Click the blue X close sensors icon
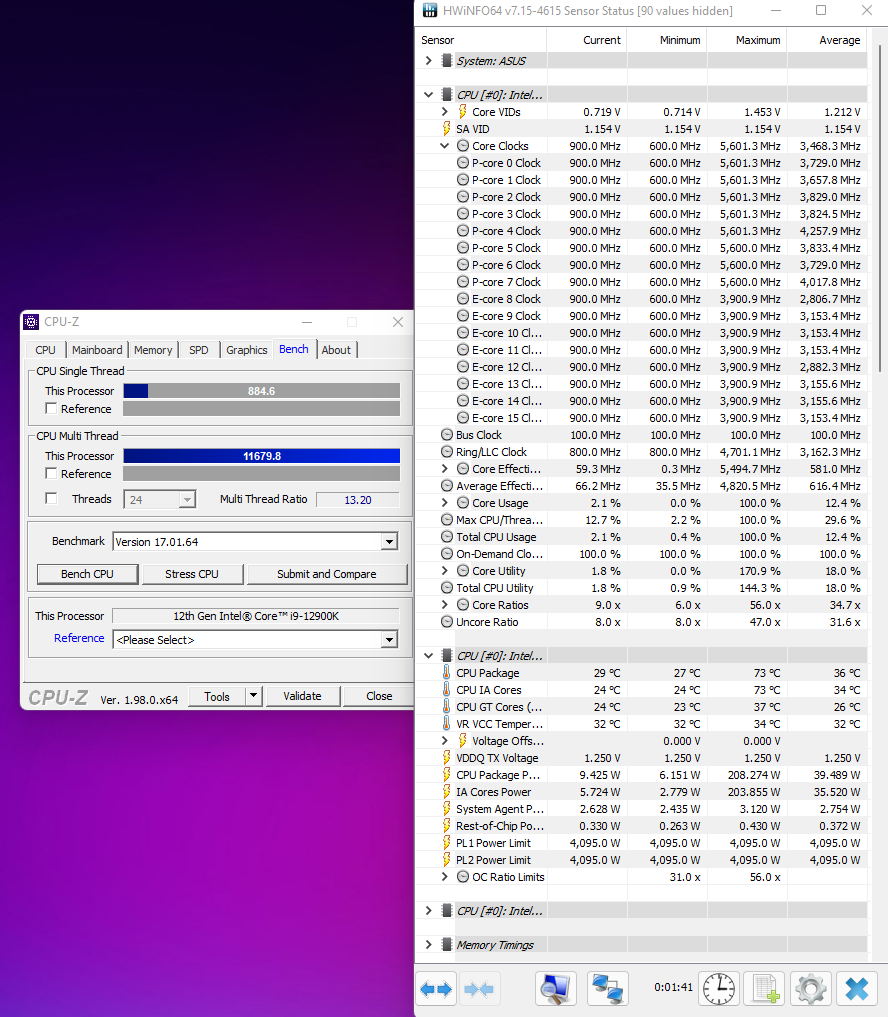888x1017 pixels. pyautogui.click(x=857, y=989)
